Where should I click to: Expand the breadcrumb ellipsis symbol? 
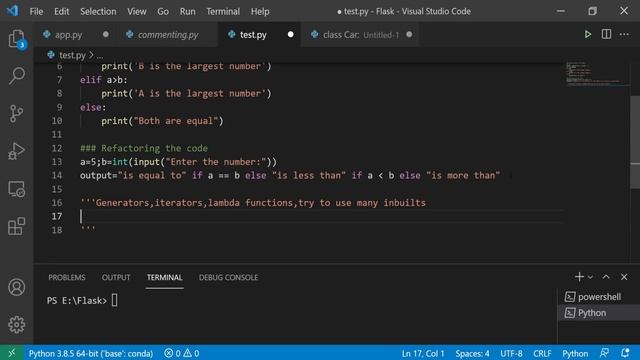[x=100, y=55]
